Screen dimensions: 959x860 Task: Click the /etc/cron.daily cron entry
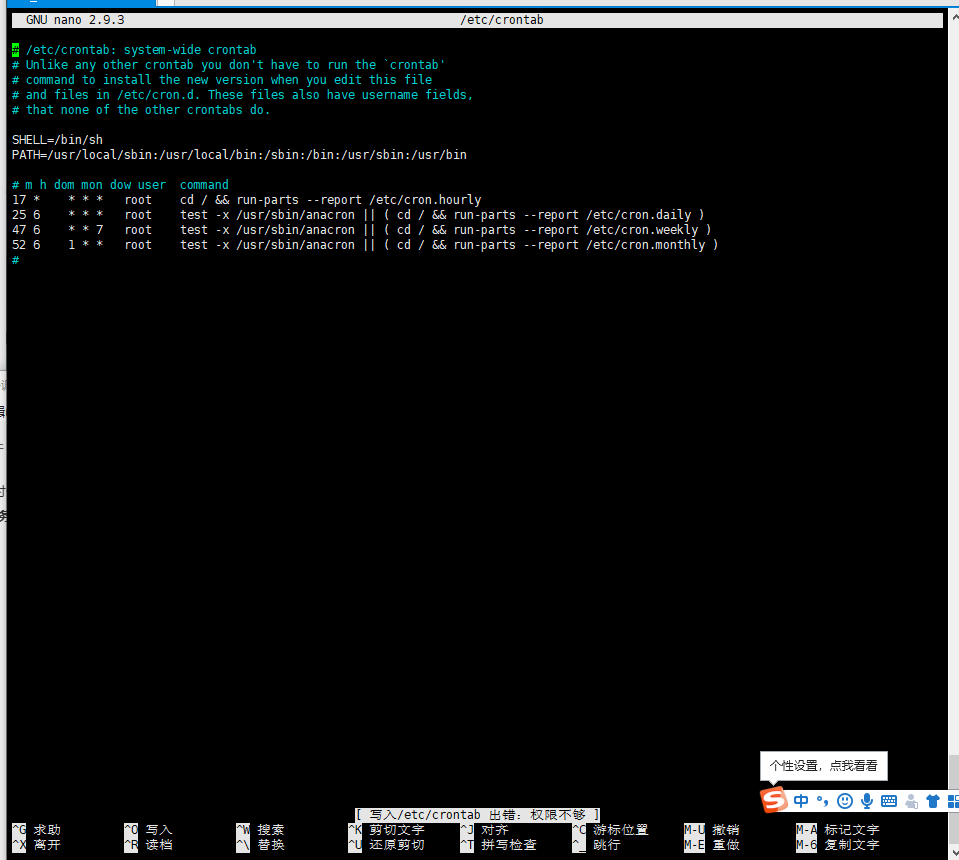tap(358, 214)
